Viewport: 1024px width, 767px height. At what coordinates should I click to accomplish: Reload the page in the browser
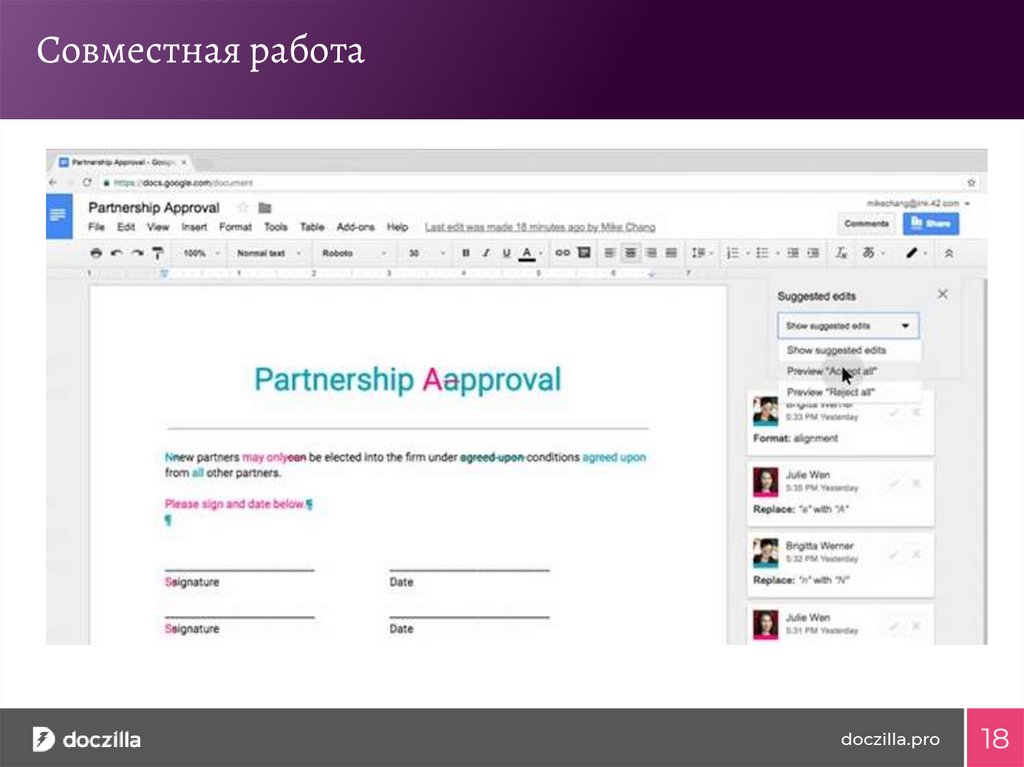[86, 182]
